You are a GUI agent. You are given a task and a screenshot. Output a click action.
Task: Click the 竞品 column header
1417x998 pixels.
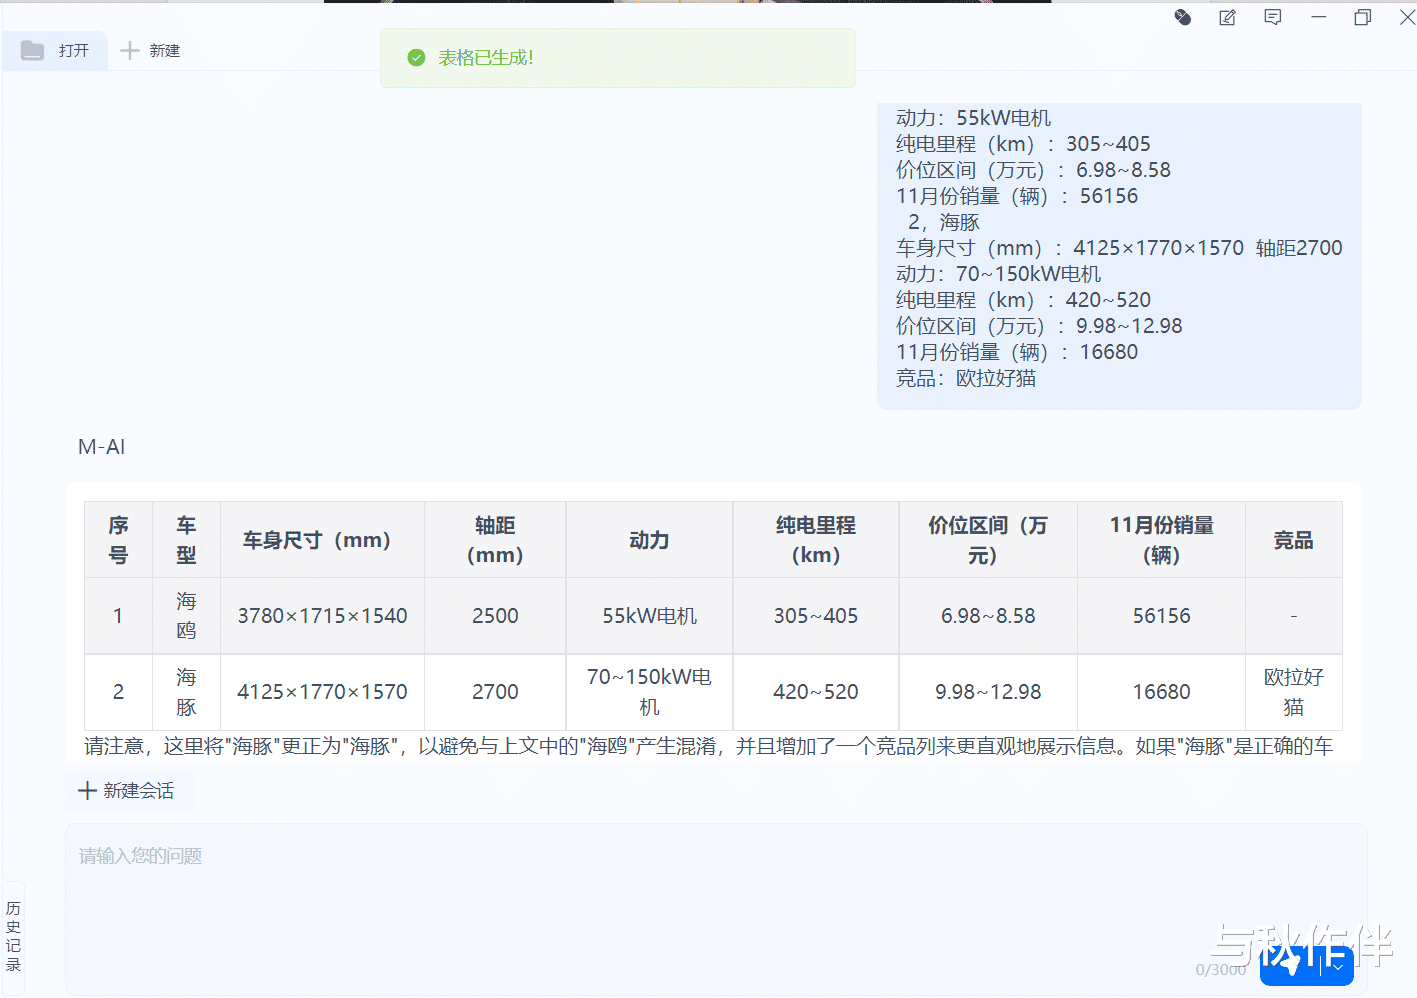click(x=1293, y=540)
